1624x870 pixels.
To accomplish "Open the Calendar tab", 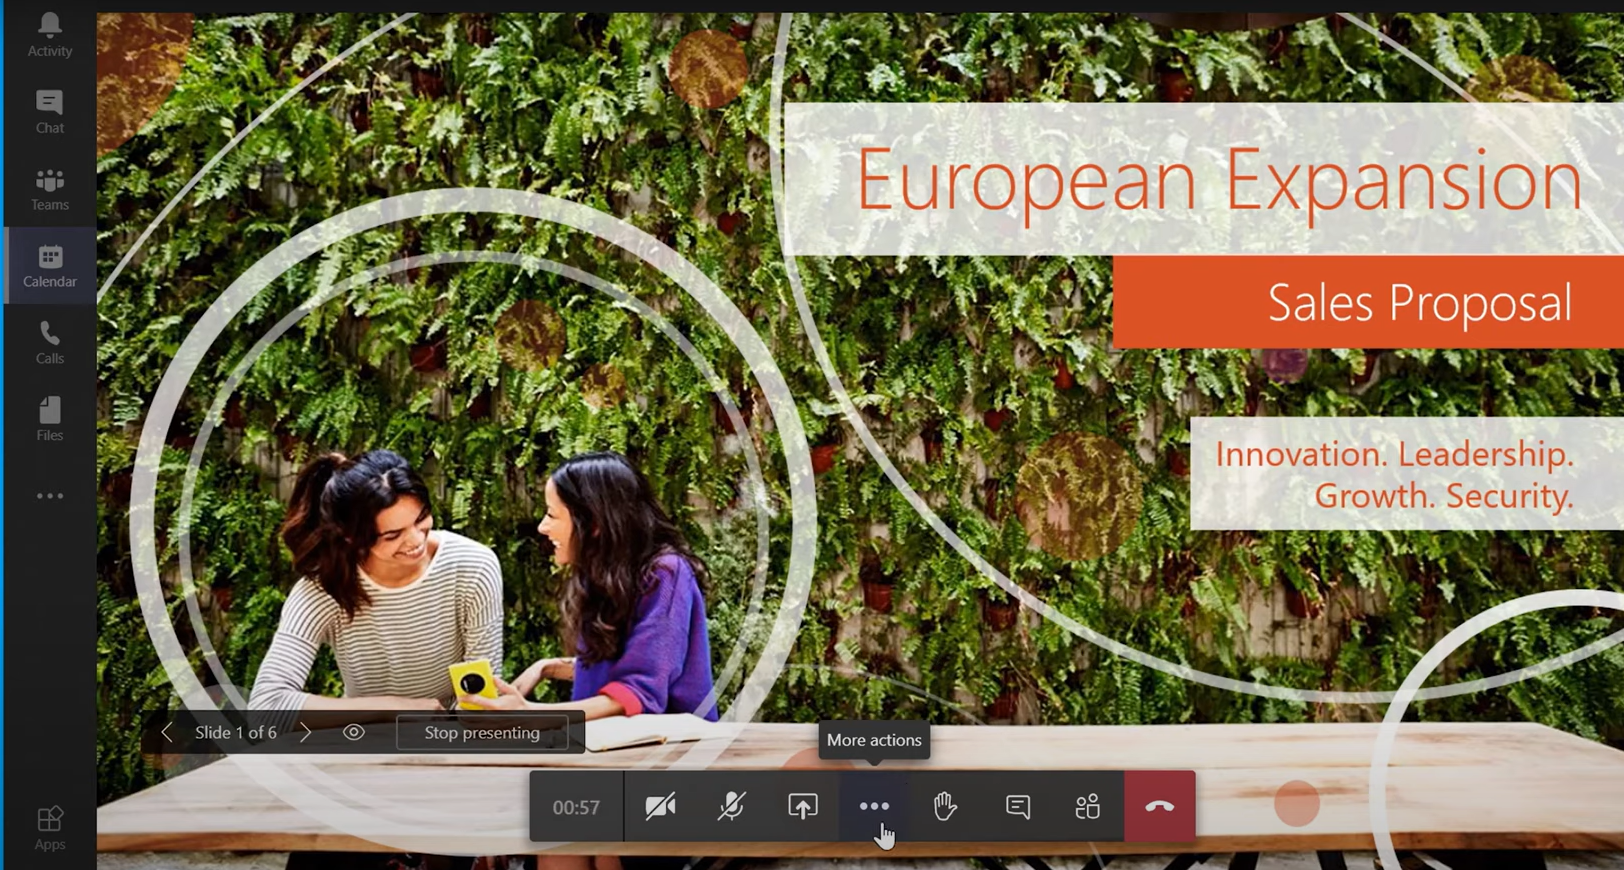I will (49, 265).
